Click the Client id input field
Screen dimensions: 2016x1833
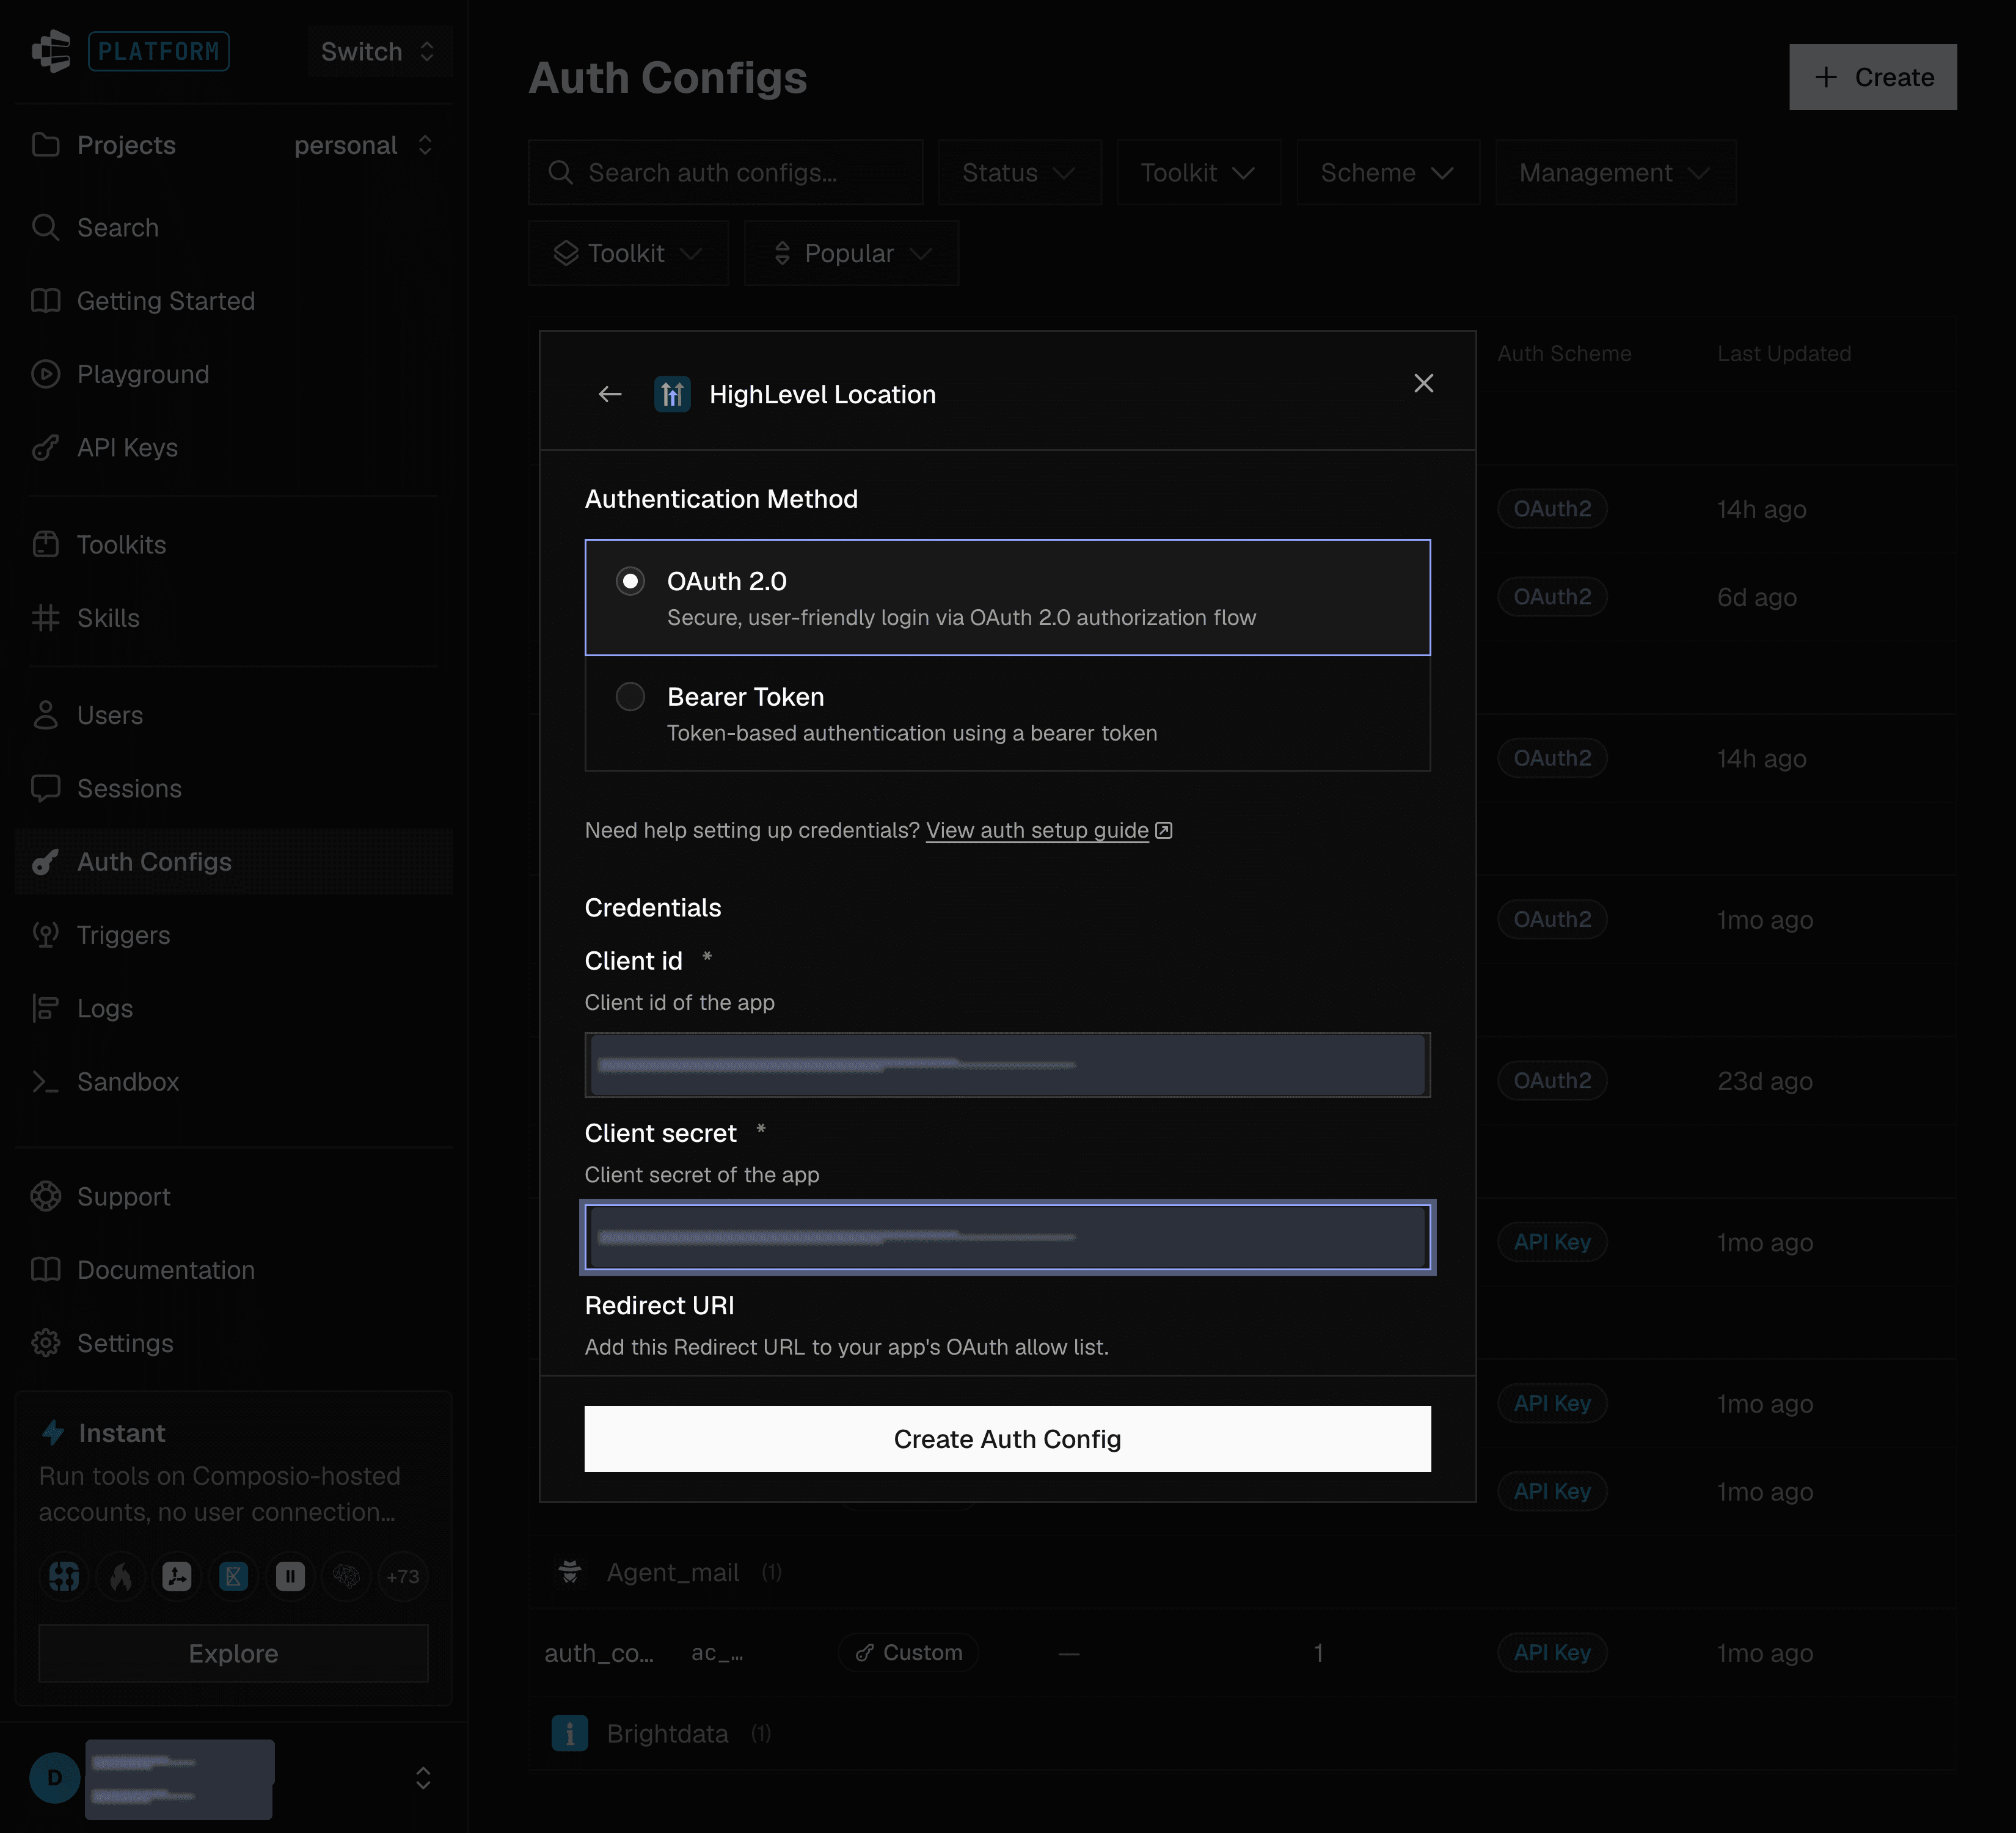[1007, 1064]
